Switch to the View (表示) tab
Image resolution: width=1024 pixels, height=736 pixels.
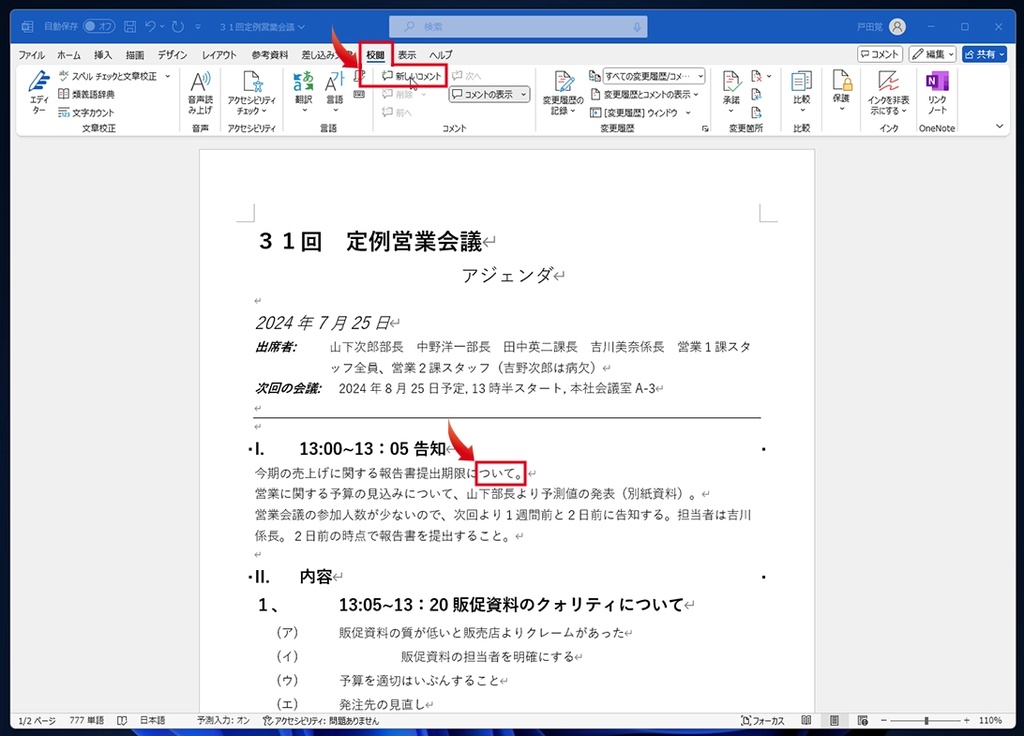[x=407, y=55]
